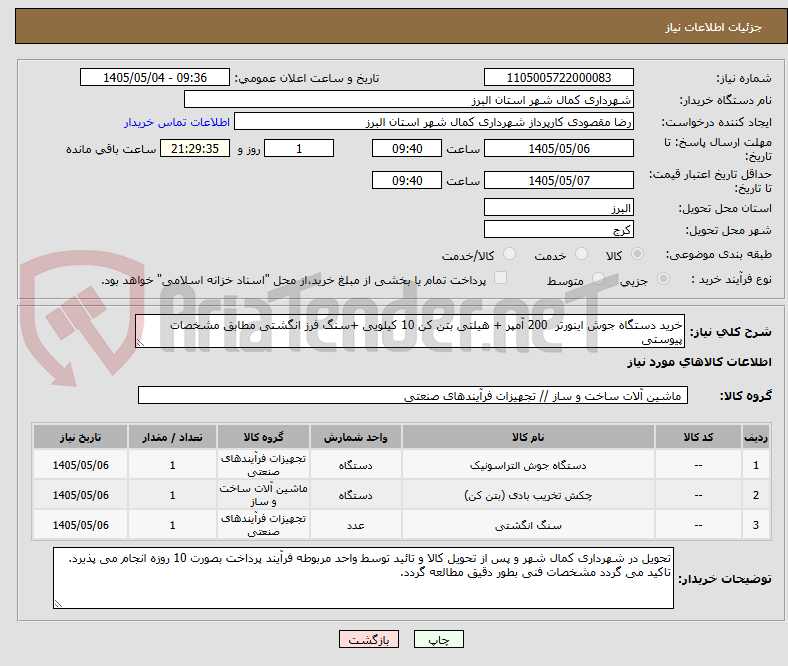Select the خدمت radio button
This screenshot has width=788, height=666.
581,254
